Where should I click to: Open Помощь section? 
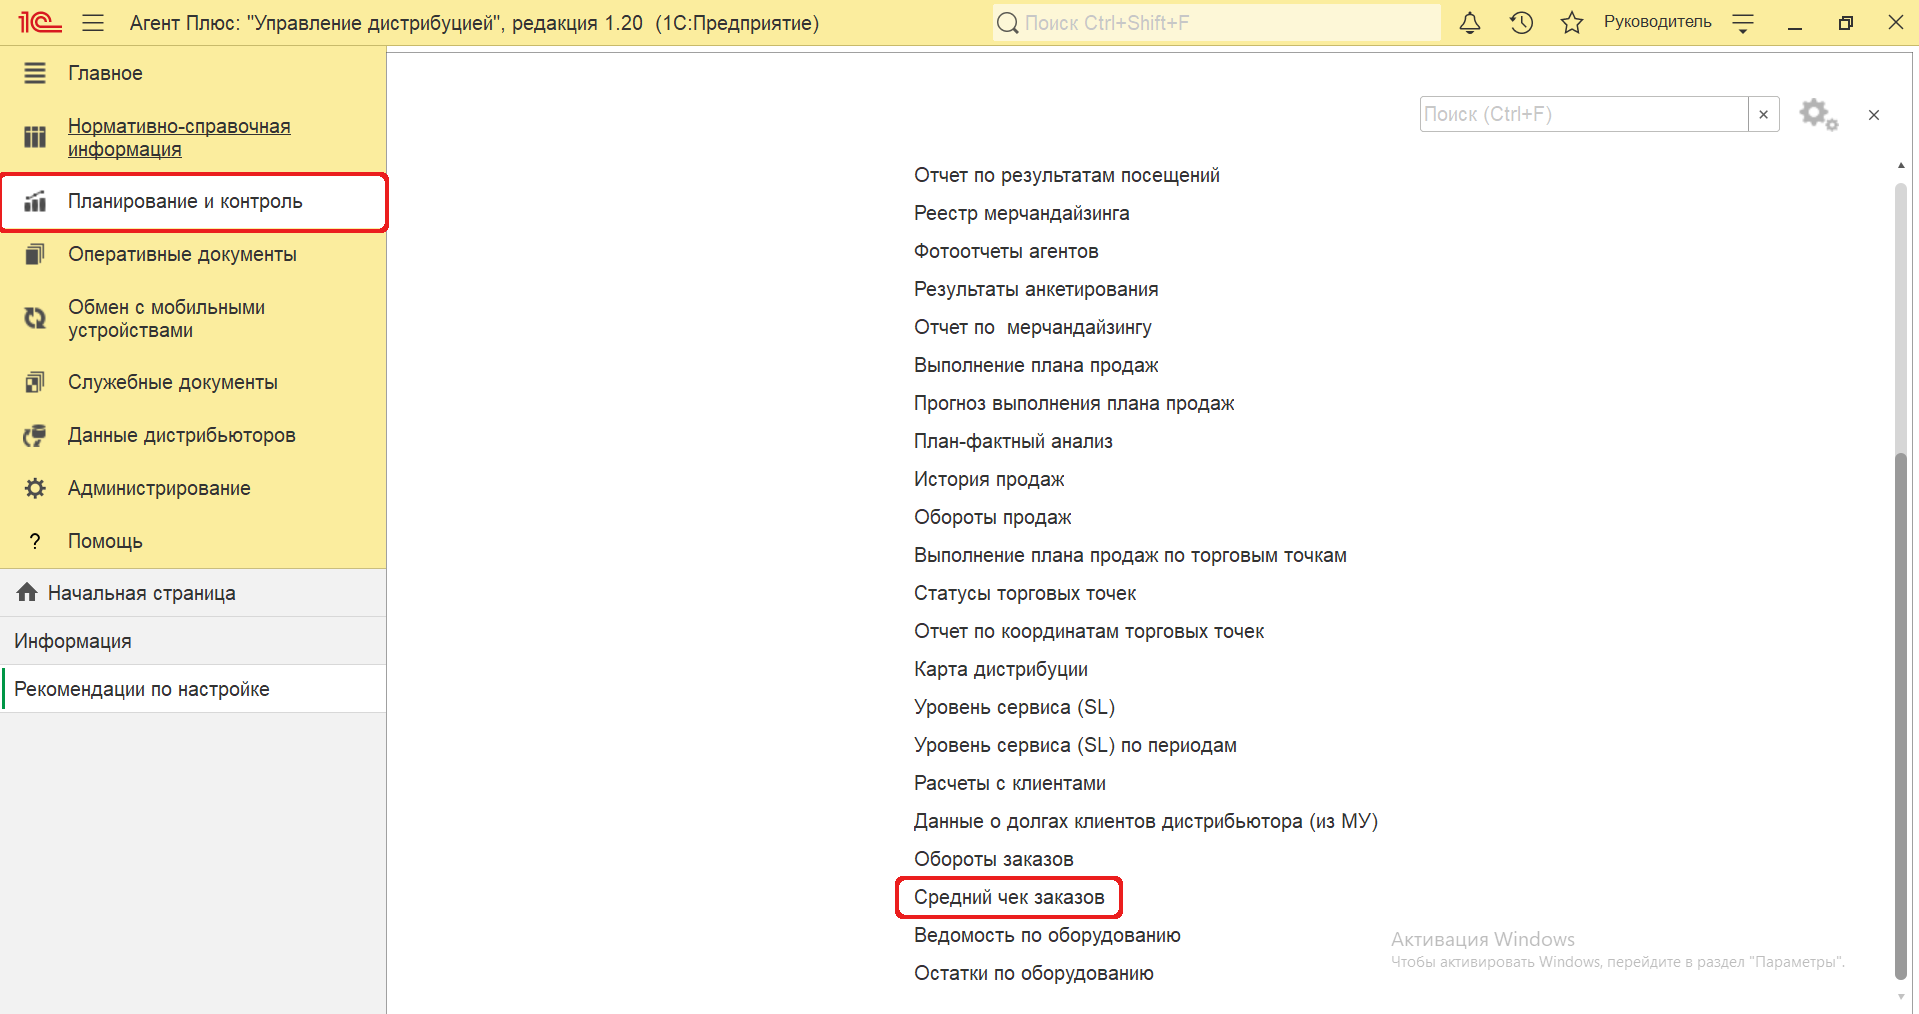[x=105, y=541]
